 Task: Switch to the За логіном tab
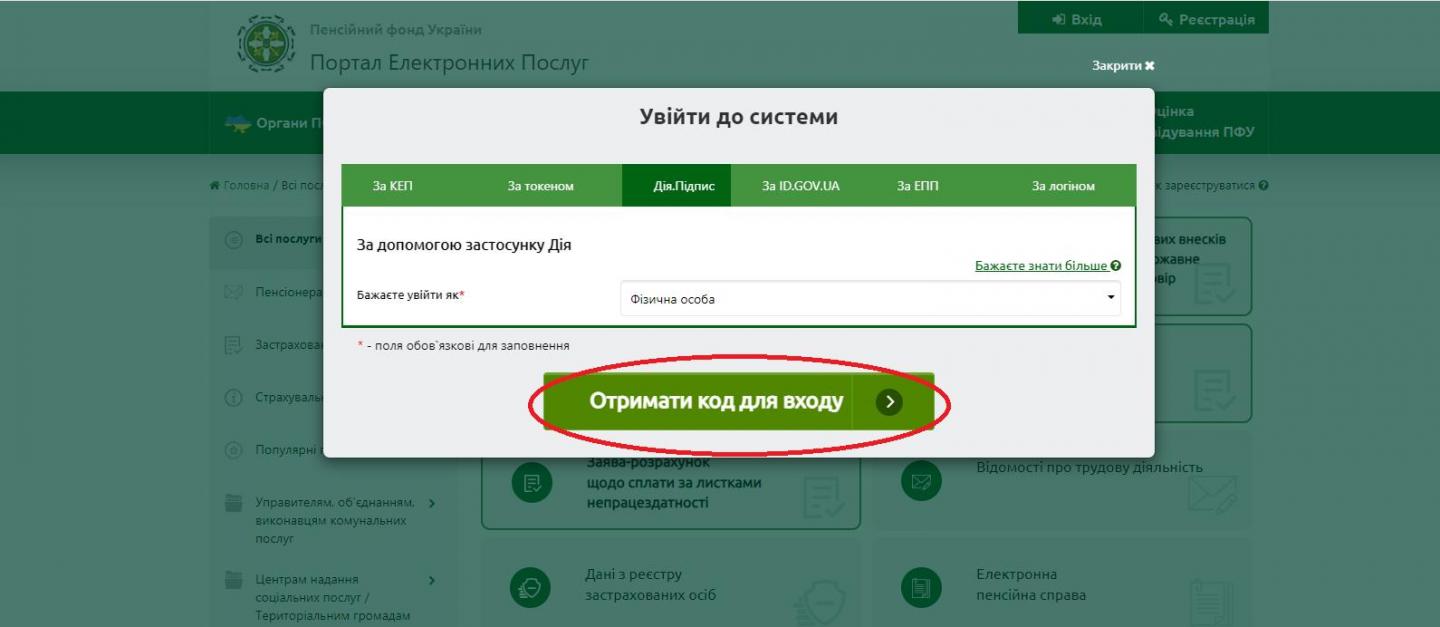pyautogui.click(x=1064, y=186)
